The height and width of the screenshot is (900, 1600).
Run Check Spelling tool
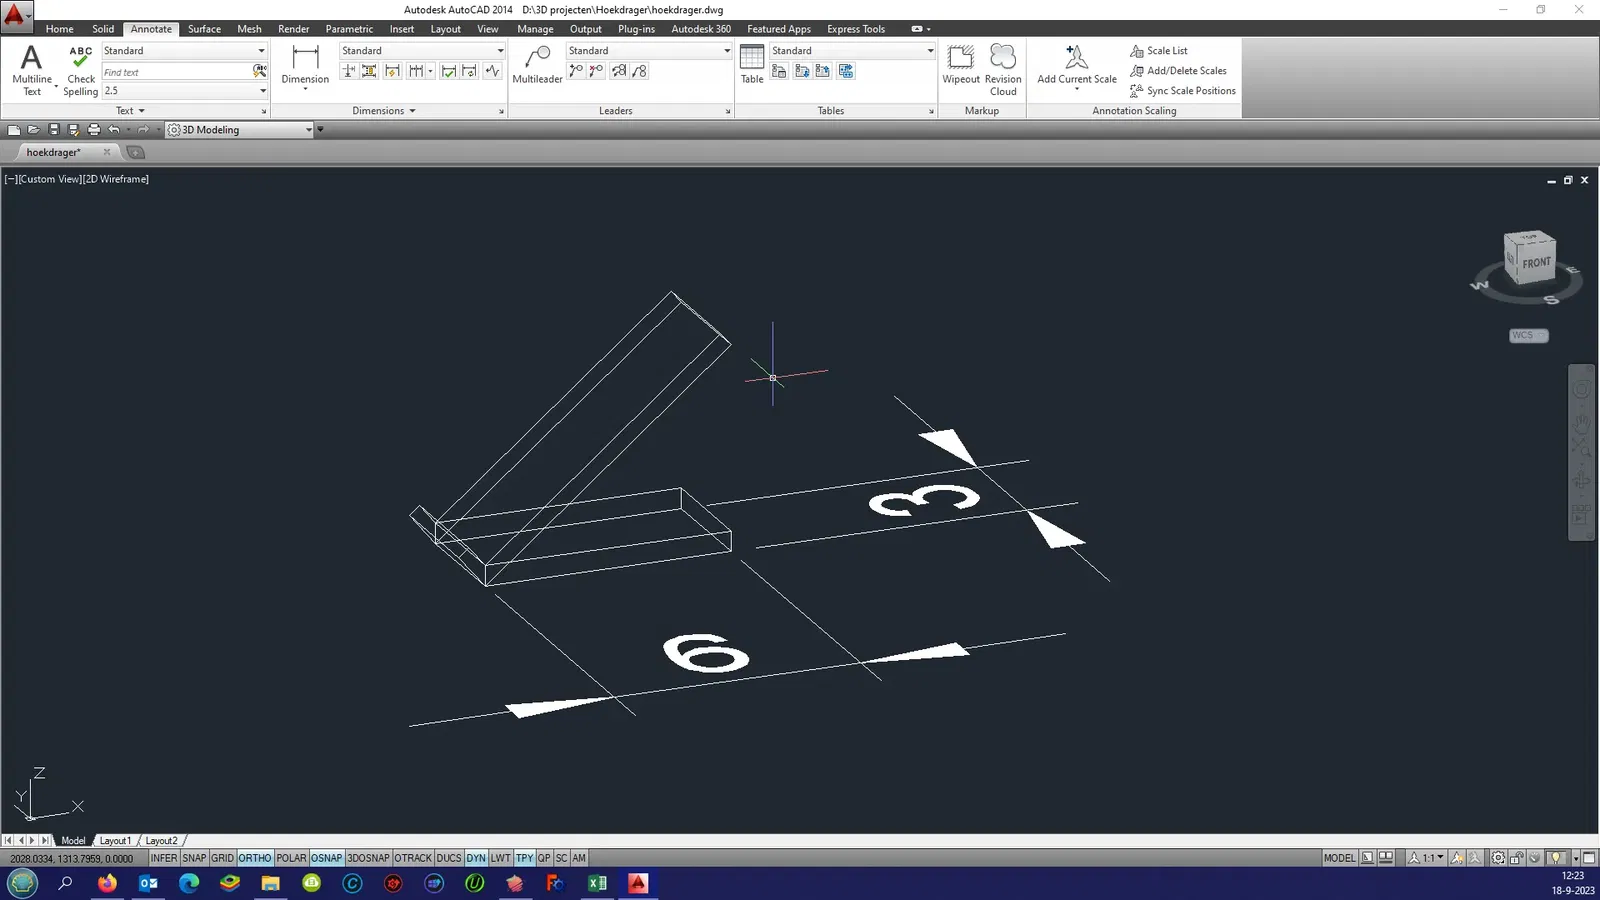[81, 70]
